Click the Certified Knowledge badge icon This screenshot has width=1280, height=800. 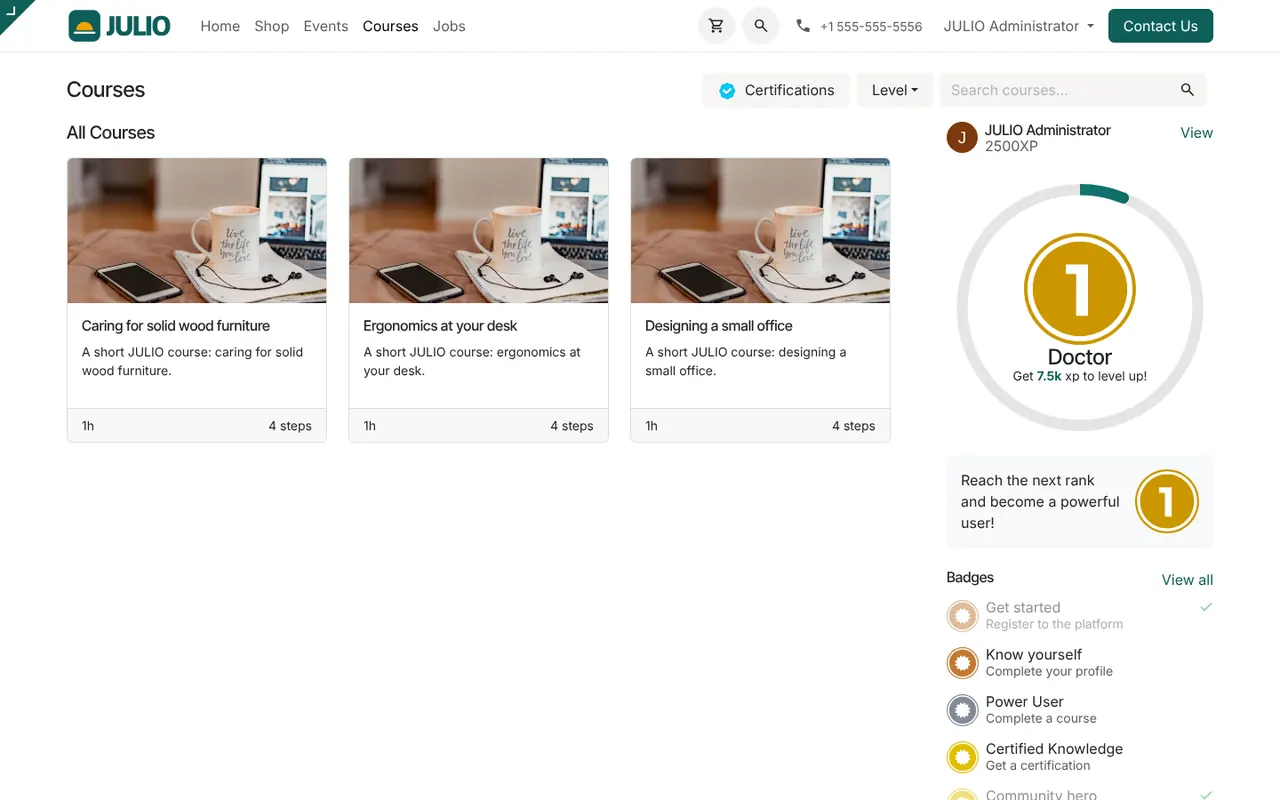(x=962, y=757)
